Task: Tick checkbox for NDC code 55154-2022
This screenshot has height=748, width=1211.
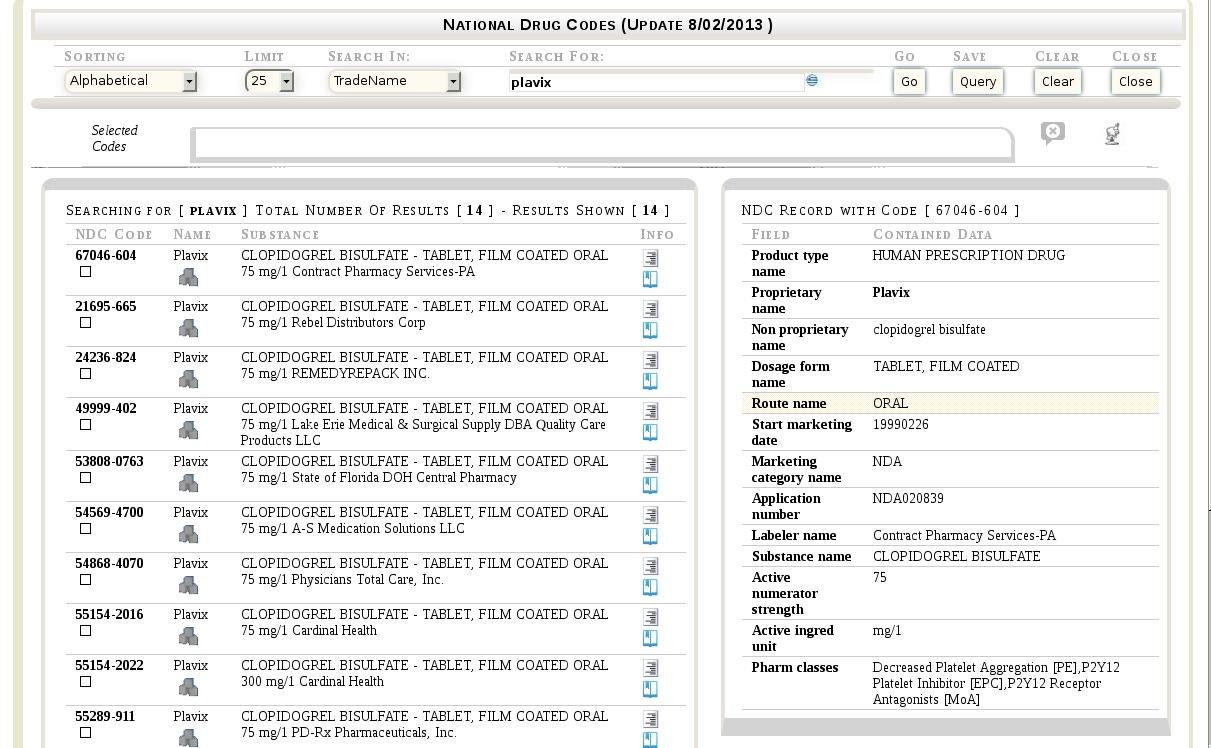Action: click(85, 682)
